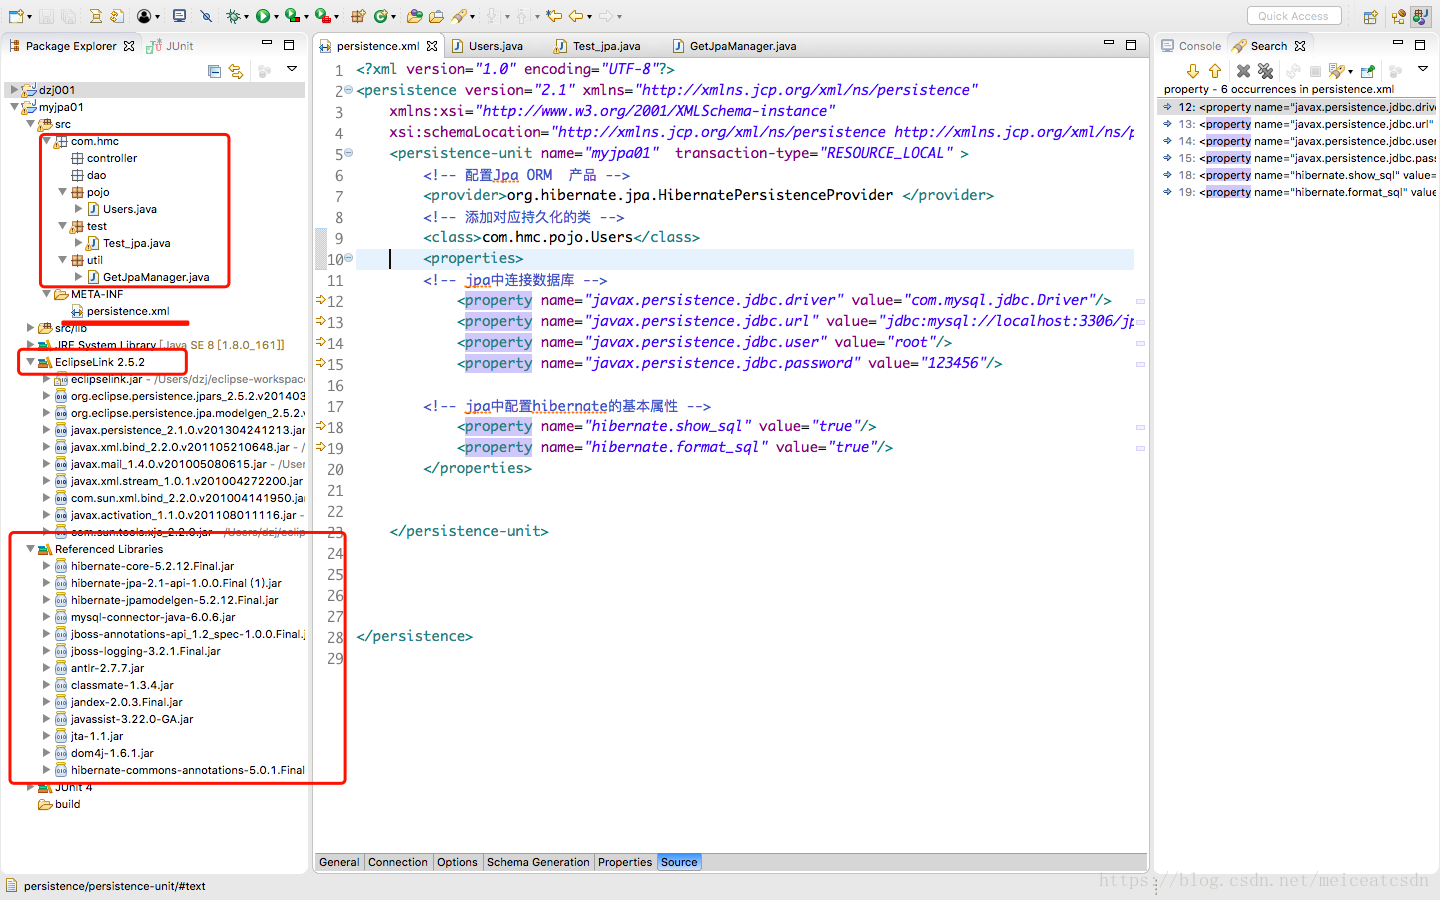Show previous match arrow in Search view

tap(1215, 71)
